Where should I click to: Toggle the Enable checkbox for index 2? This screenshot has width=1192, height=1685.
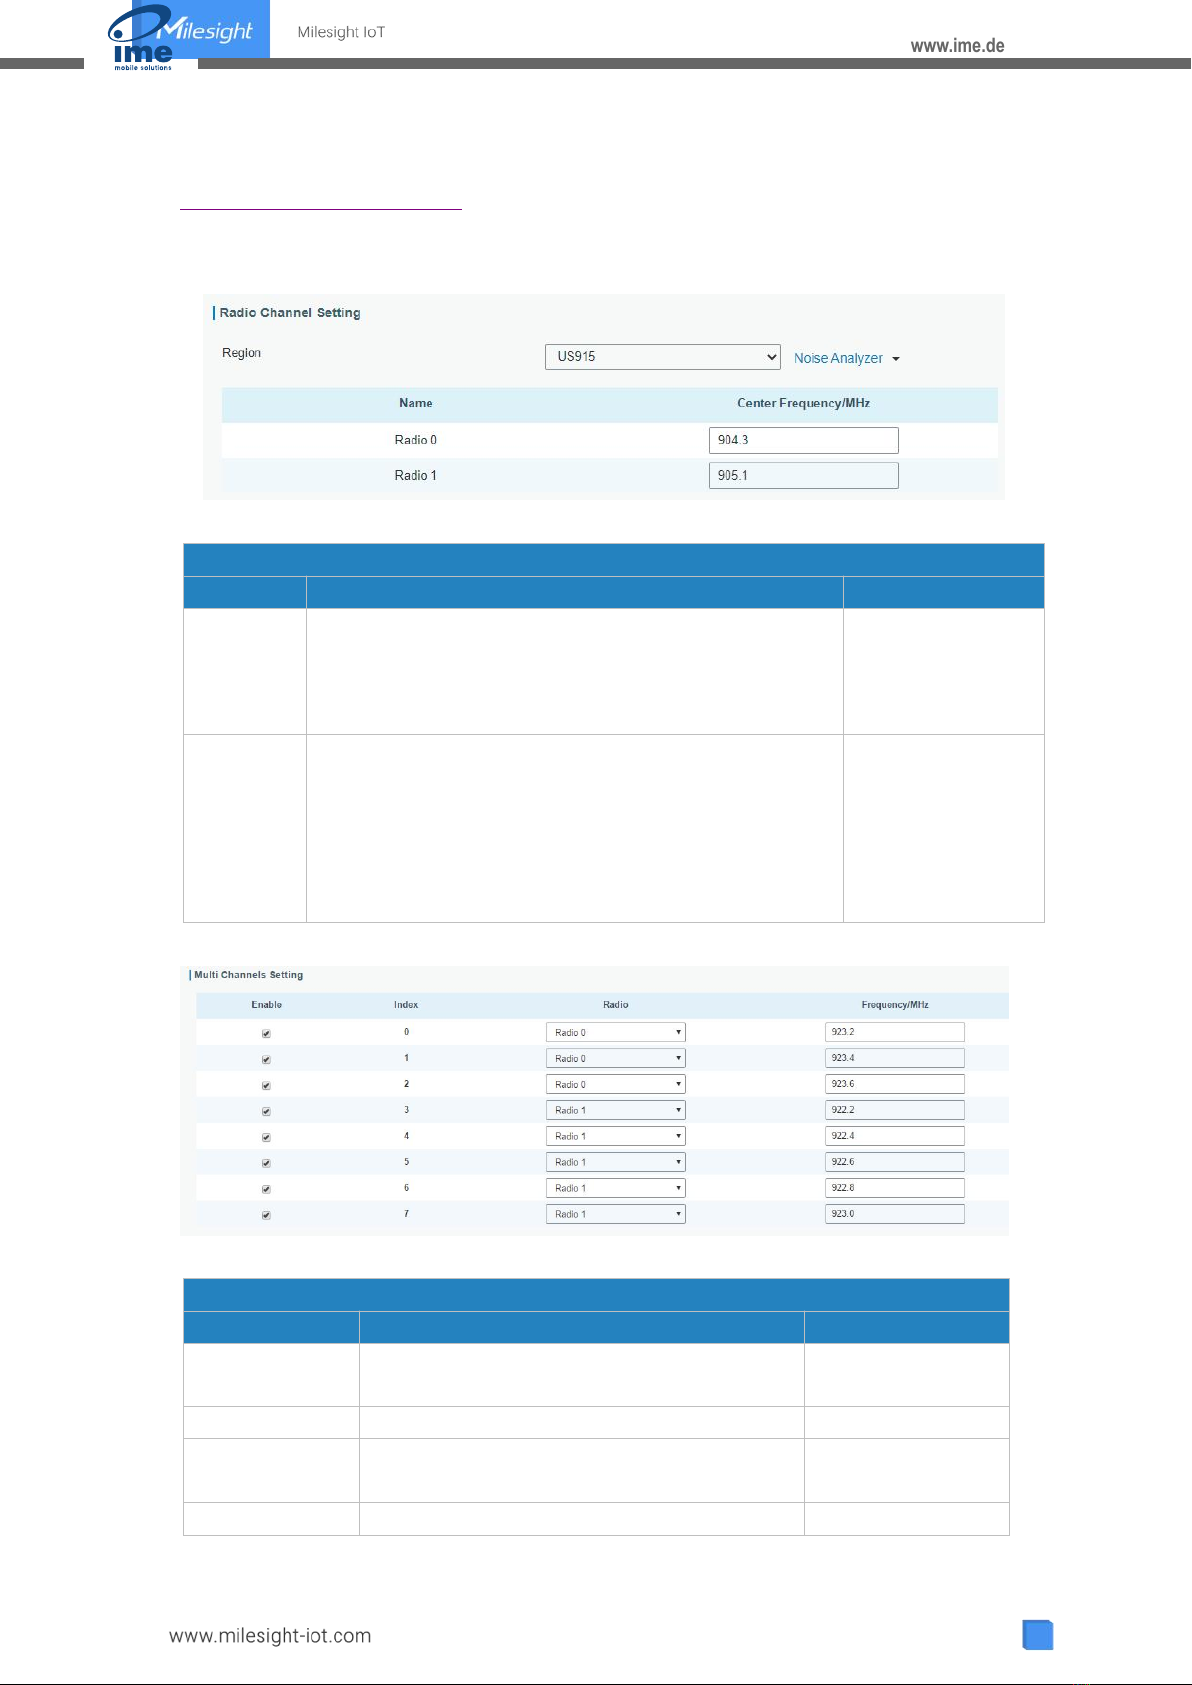click(x=266, y=1085)
